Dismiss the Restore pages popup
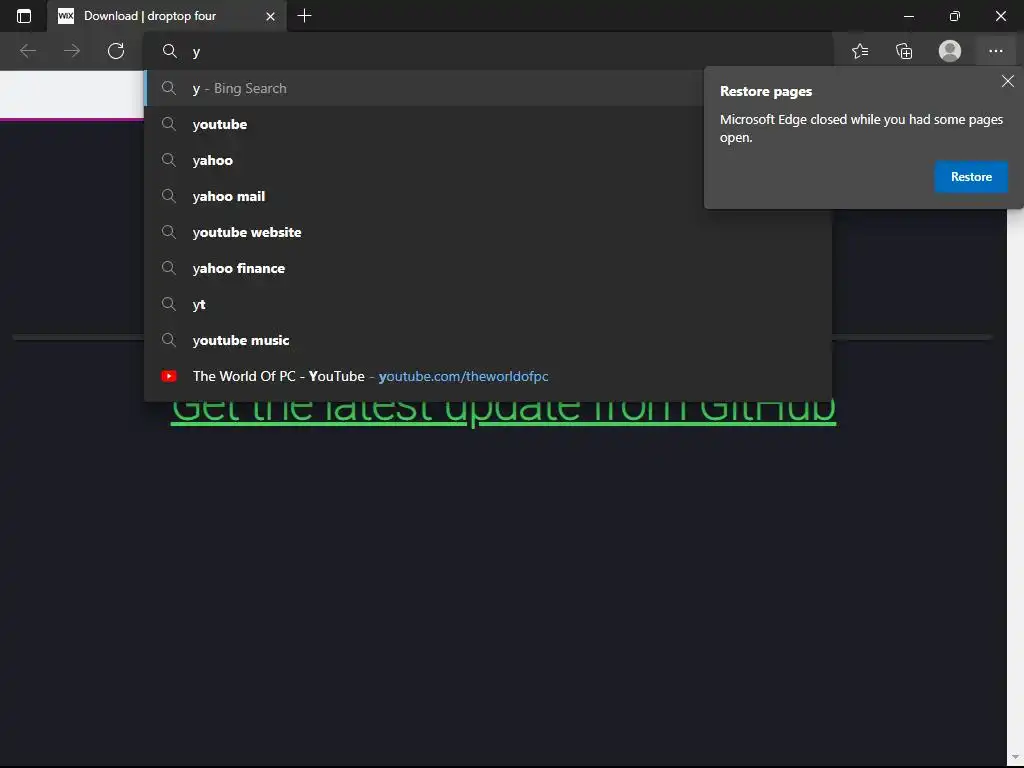The width and height of the screenshot is (1024, 768). point(1008,81)
